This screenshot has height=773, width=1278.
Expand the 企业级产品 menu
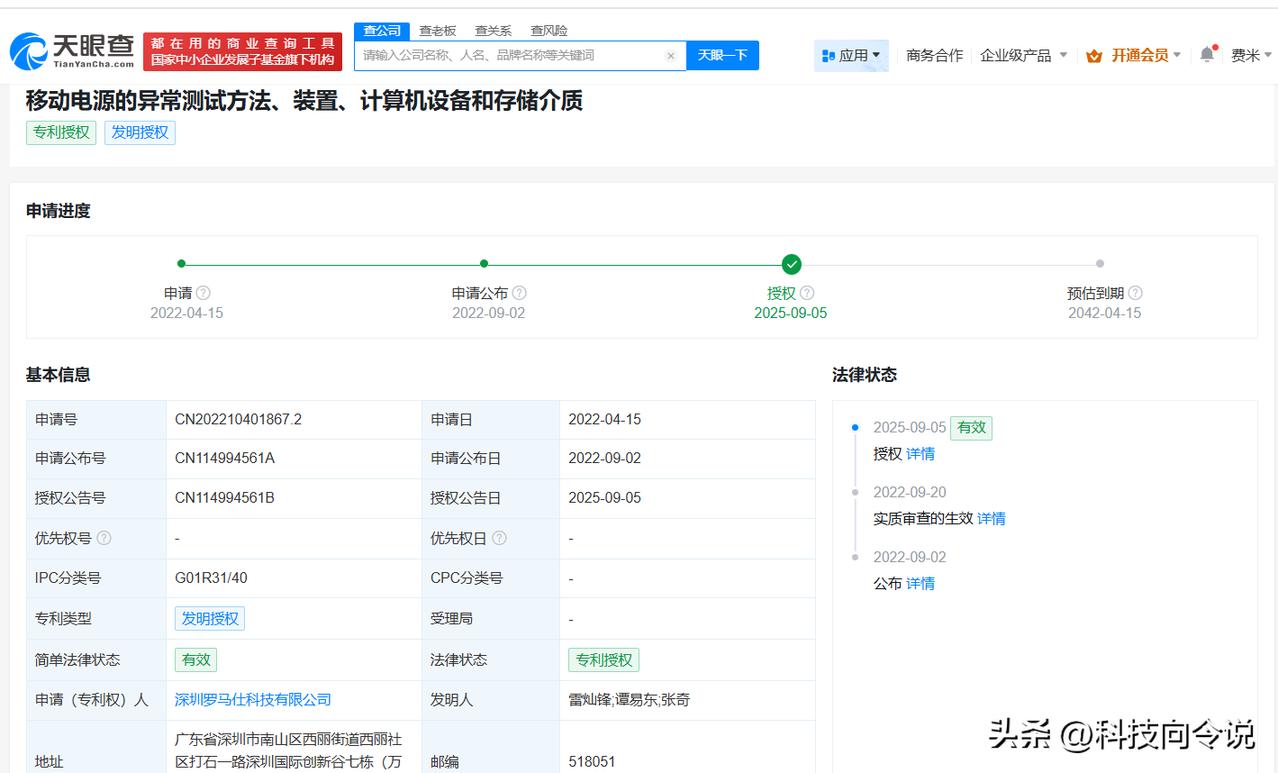[1023, 56]
